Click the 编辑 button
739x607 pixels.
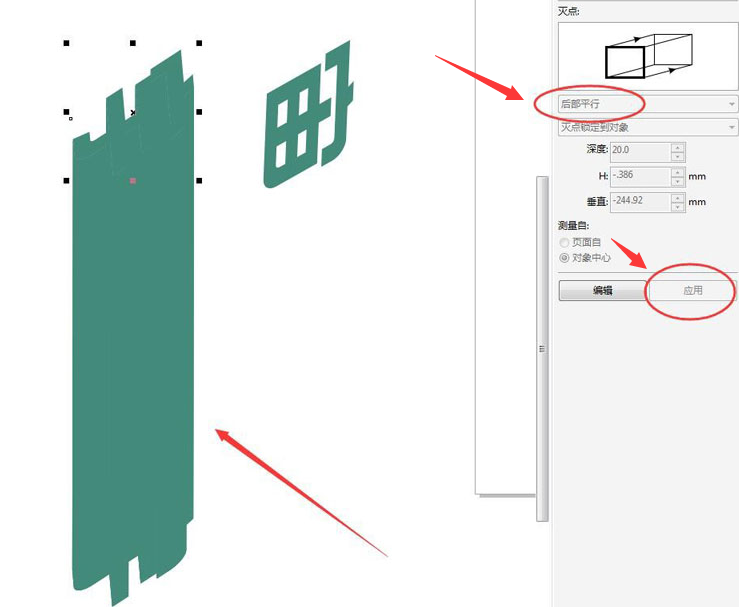click(603, 290)
